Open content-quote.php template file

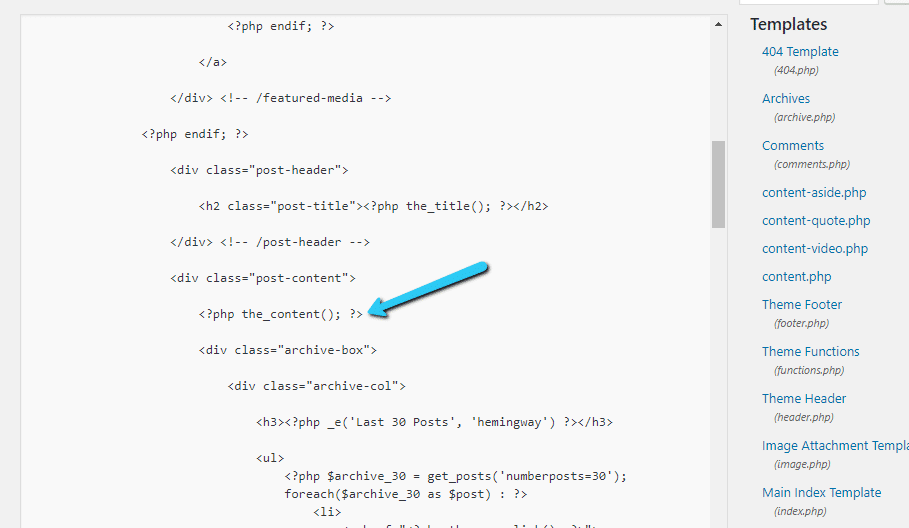(816, 221)
